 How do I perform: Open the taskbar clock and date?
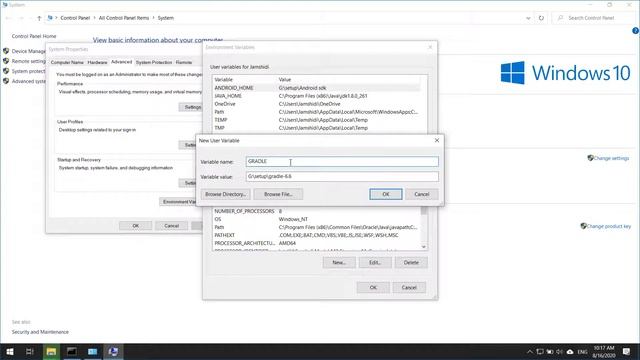604,351
